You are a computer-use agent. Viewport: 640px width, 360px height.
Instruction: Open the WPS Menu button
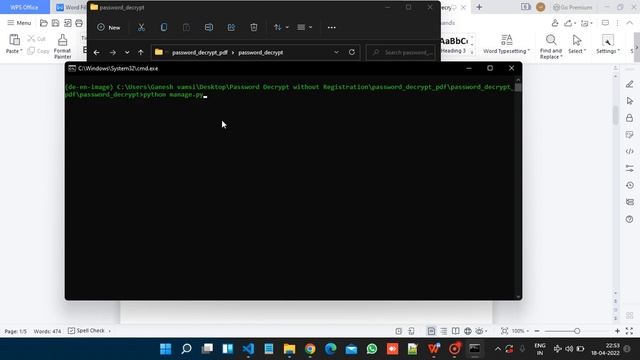click(19, 23)
